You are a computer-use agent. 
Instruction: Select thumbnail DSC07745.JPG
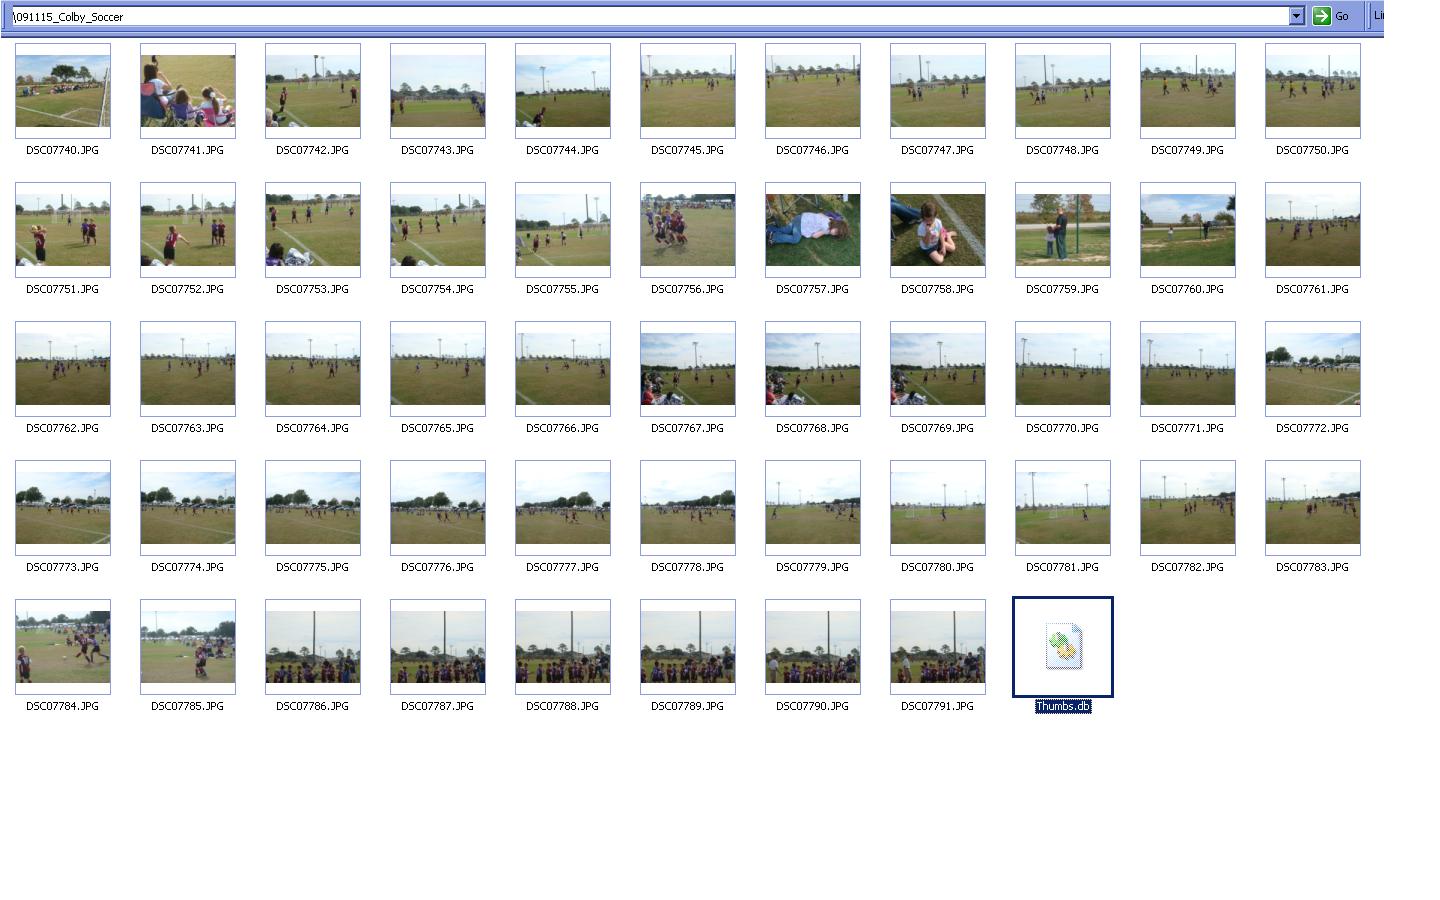[x=688, y=91]
